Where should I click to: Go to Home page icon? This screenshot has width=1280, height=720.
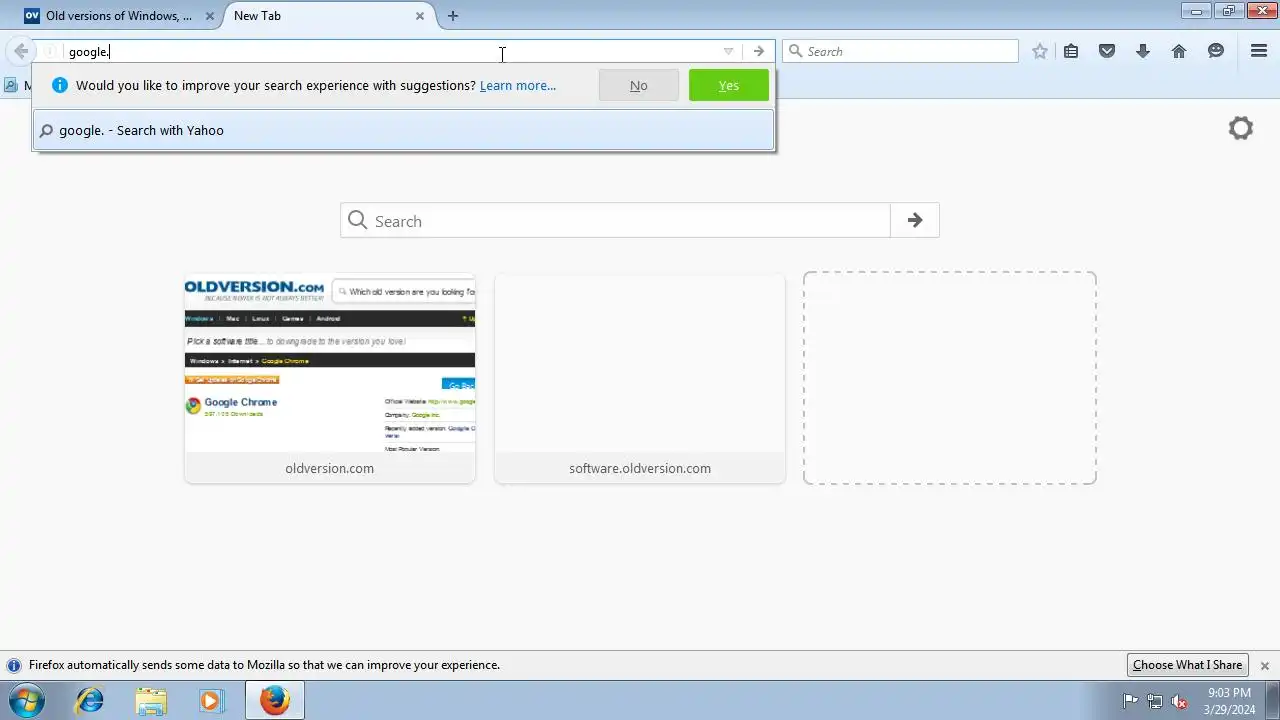click(1179, 51)
